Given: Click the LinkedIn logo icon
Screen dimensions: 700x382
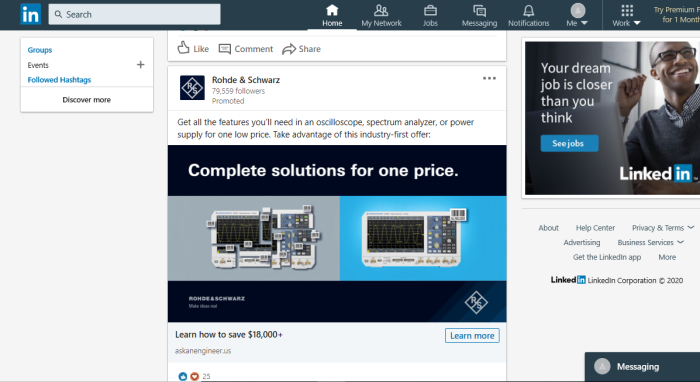Looking at the screenshot, I should [30, 14].
